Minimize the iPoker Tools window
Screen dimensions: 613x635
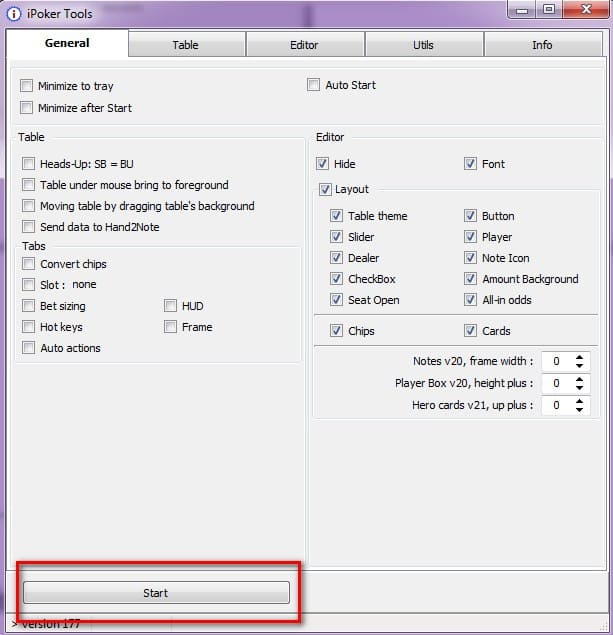pyautogui.click(x=522, y=10)
